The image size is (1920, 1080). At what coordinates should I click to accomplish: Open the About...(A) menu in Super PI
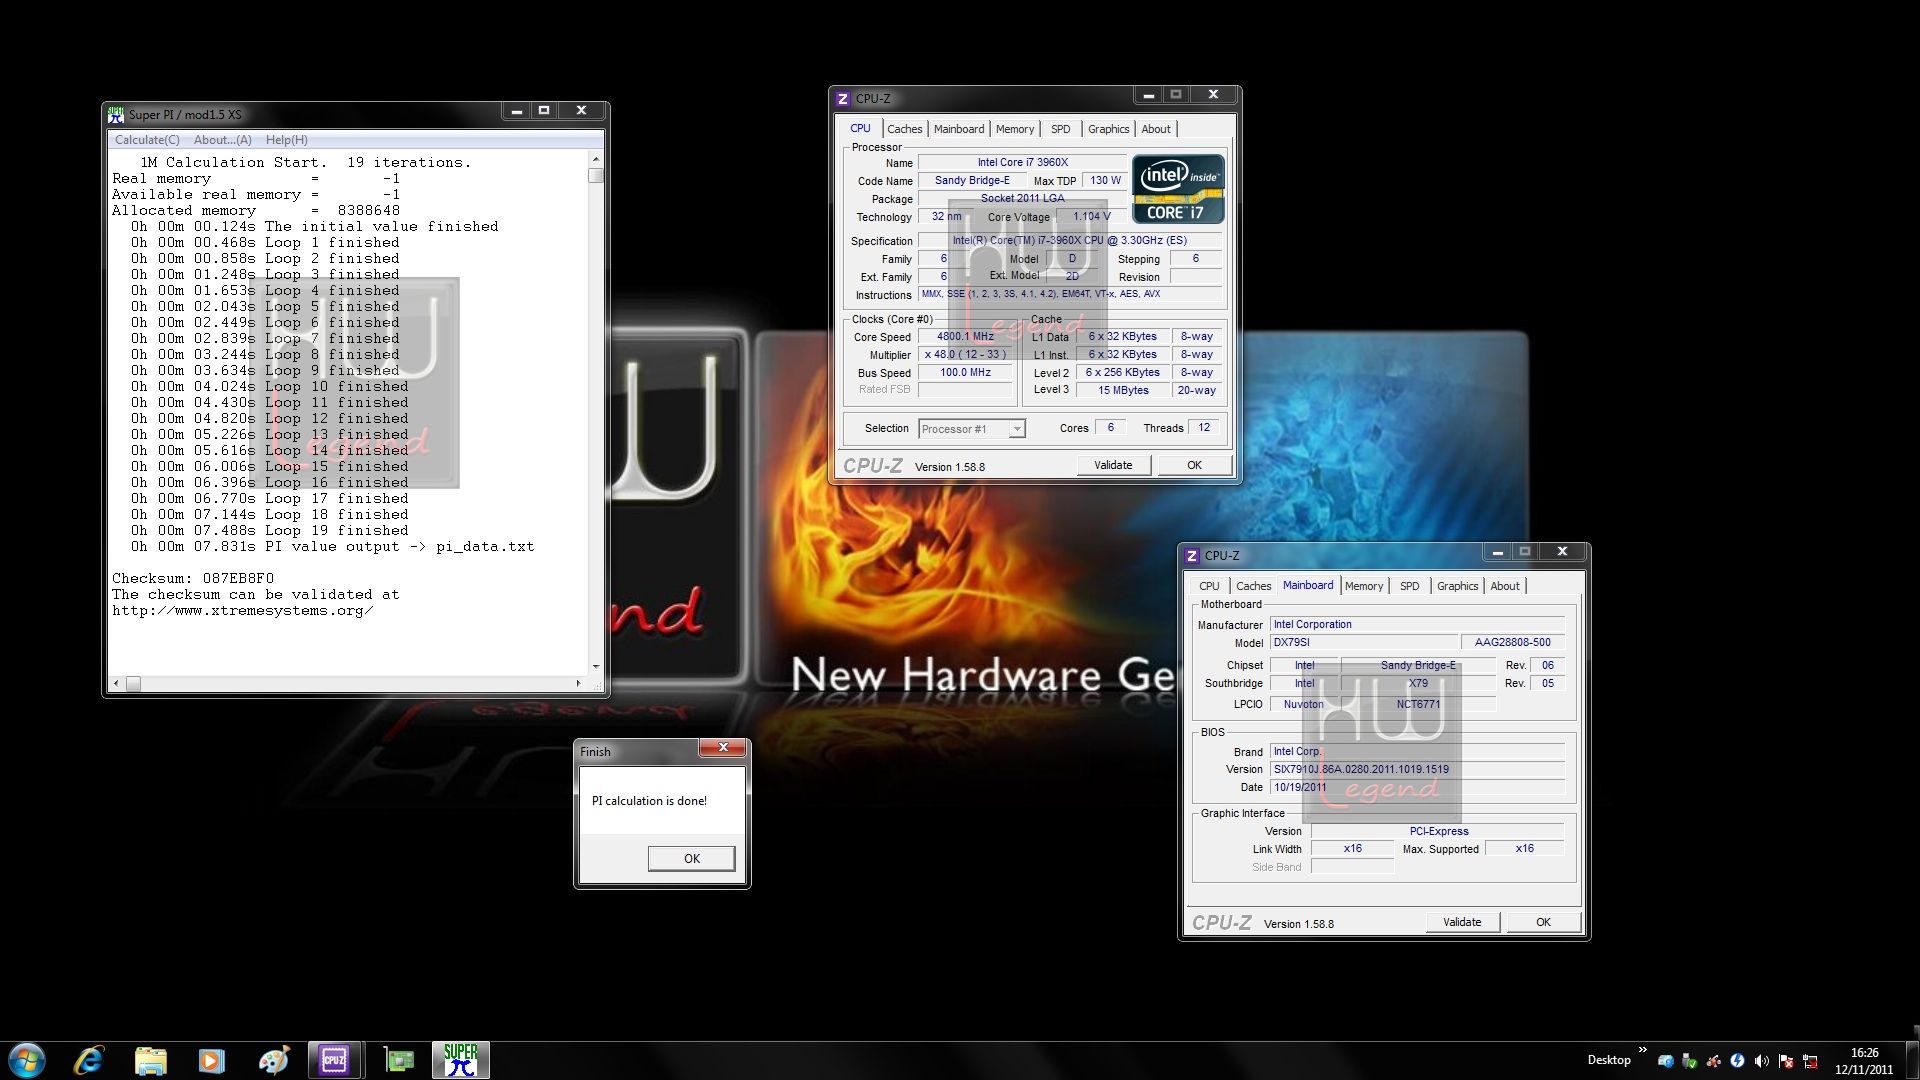point(223,140)
